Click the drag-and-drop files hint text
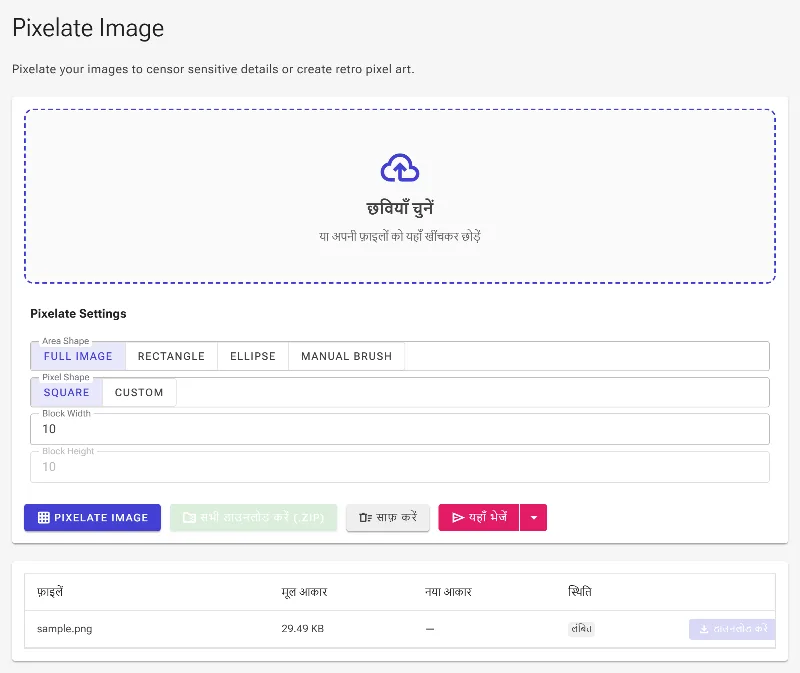 (x=400, y=236)
